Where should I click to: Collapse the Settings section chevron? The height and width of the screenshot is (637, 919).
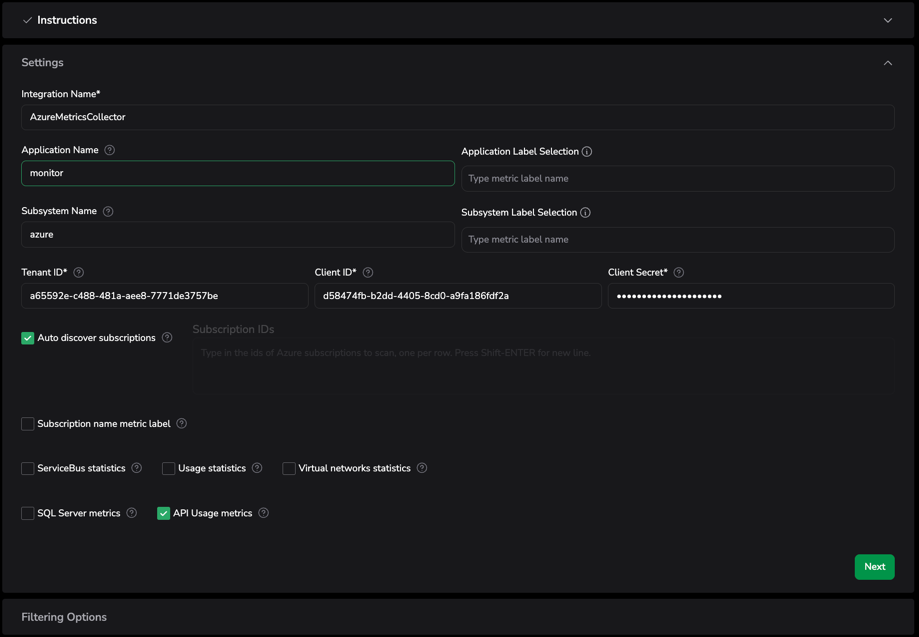887,63
